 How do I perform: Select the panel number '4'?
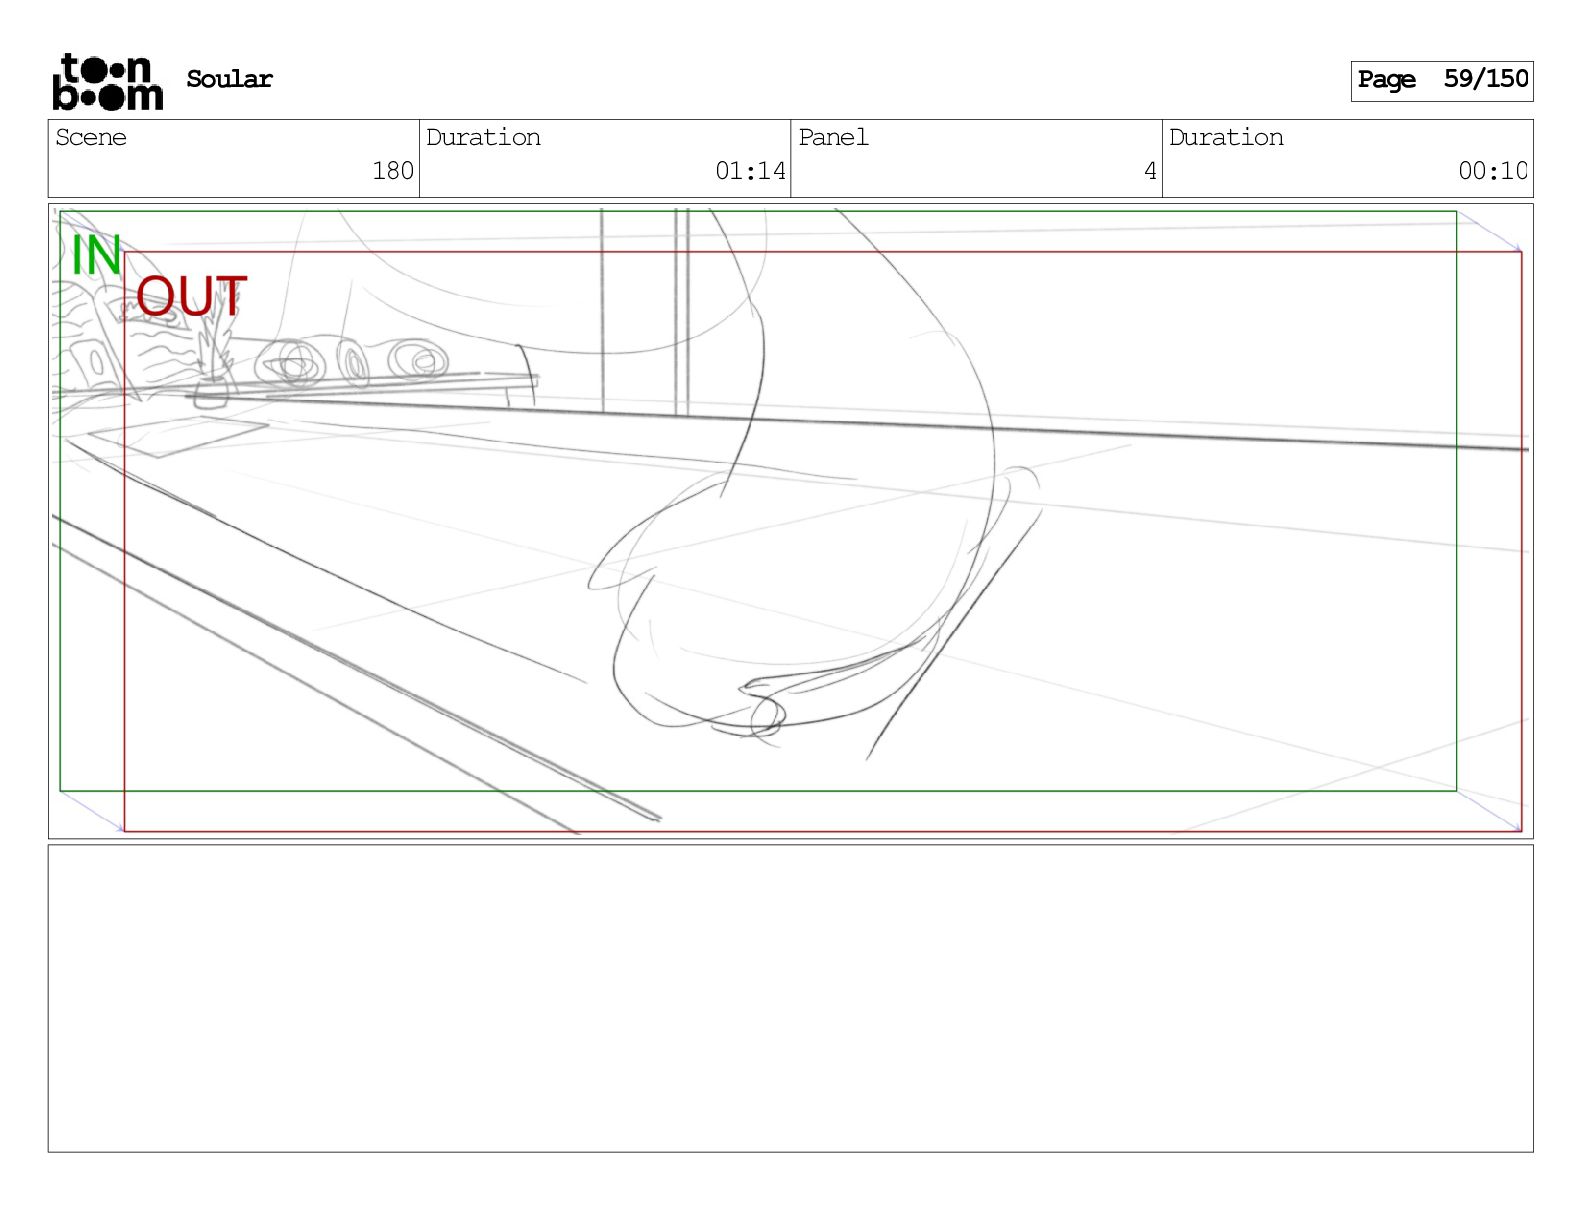point(1150,171)
